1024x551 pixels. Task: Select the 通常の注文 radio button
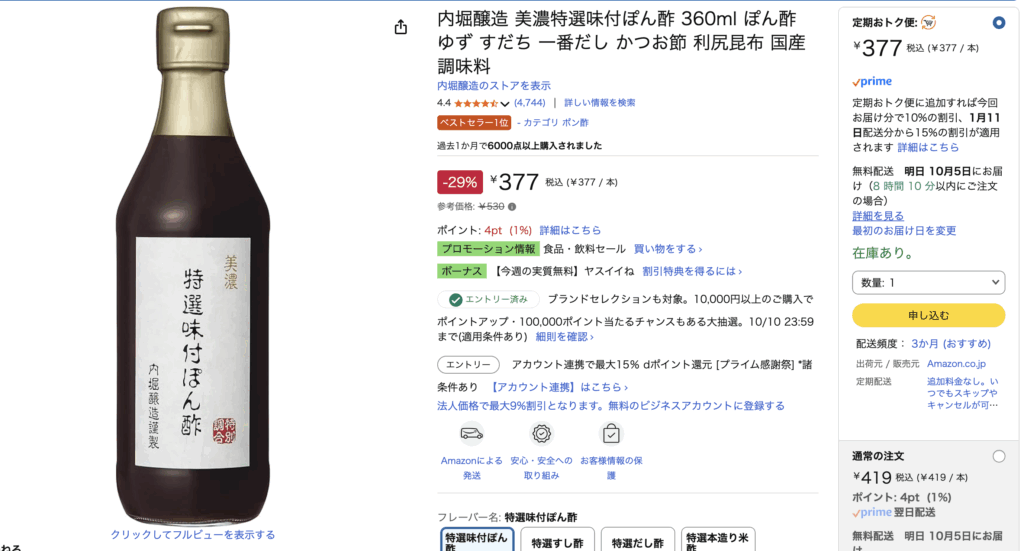999,456
